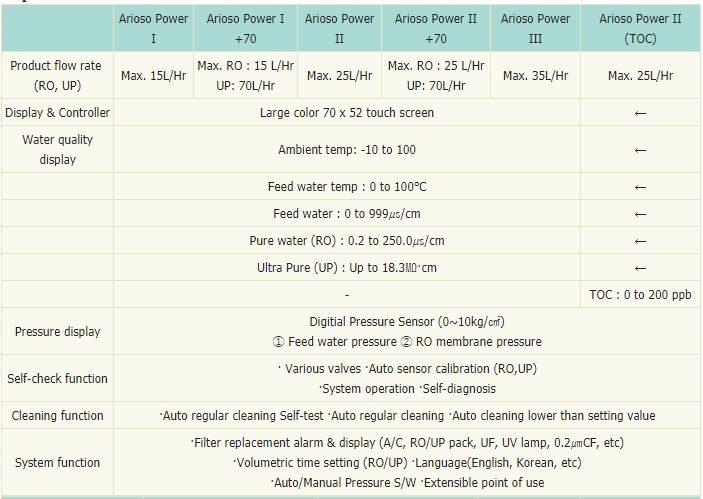Click 'Volumetric time setting (RO/UP)' line

click(x=407, y=462)
